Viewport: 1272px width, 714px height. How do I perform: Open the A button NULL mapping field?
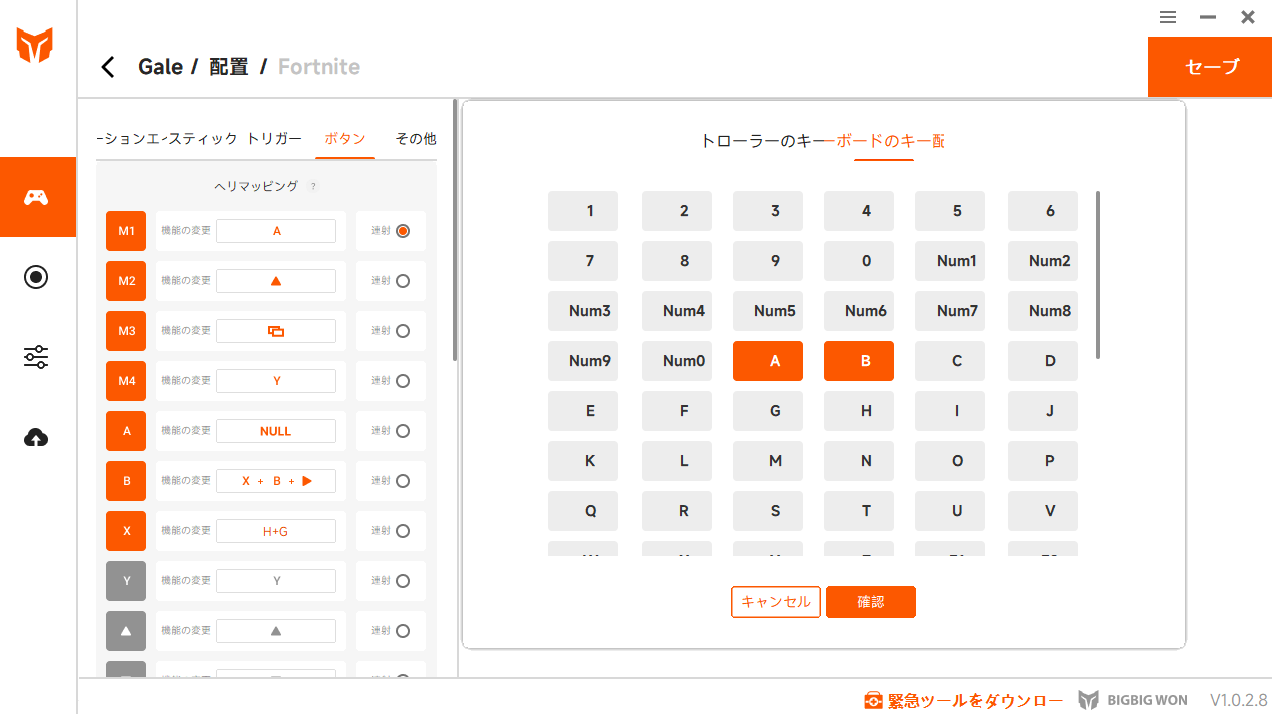point(276,431)
